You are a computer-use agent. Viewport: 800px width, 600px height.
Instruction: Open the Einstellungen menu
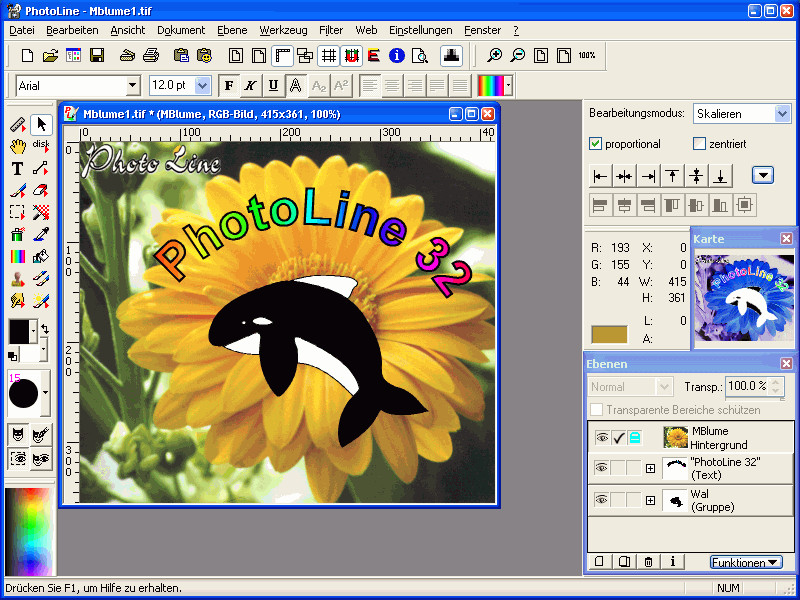421,30
